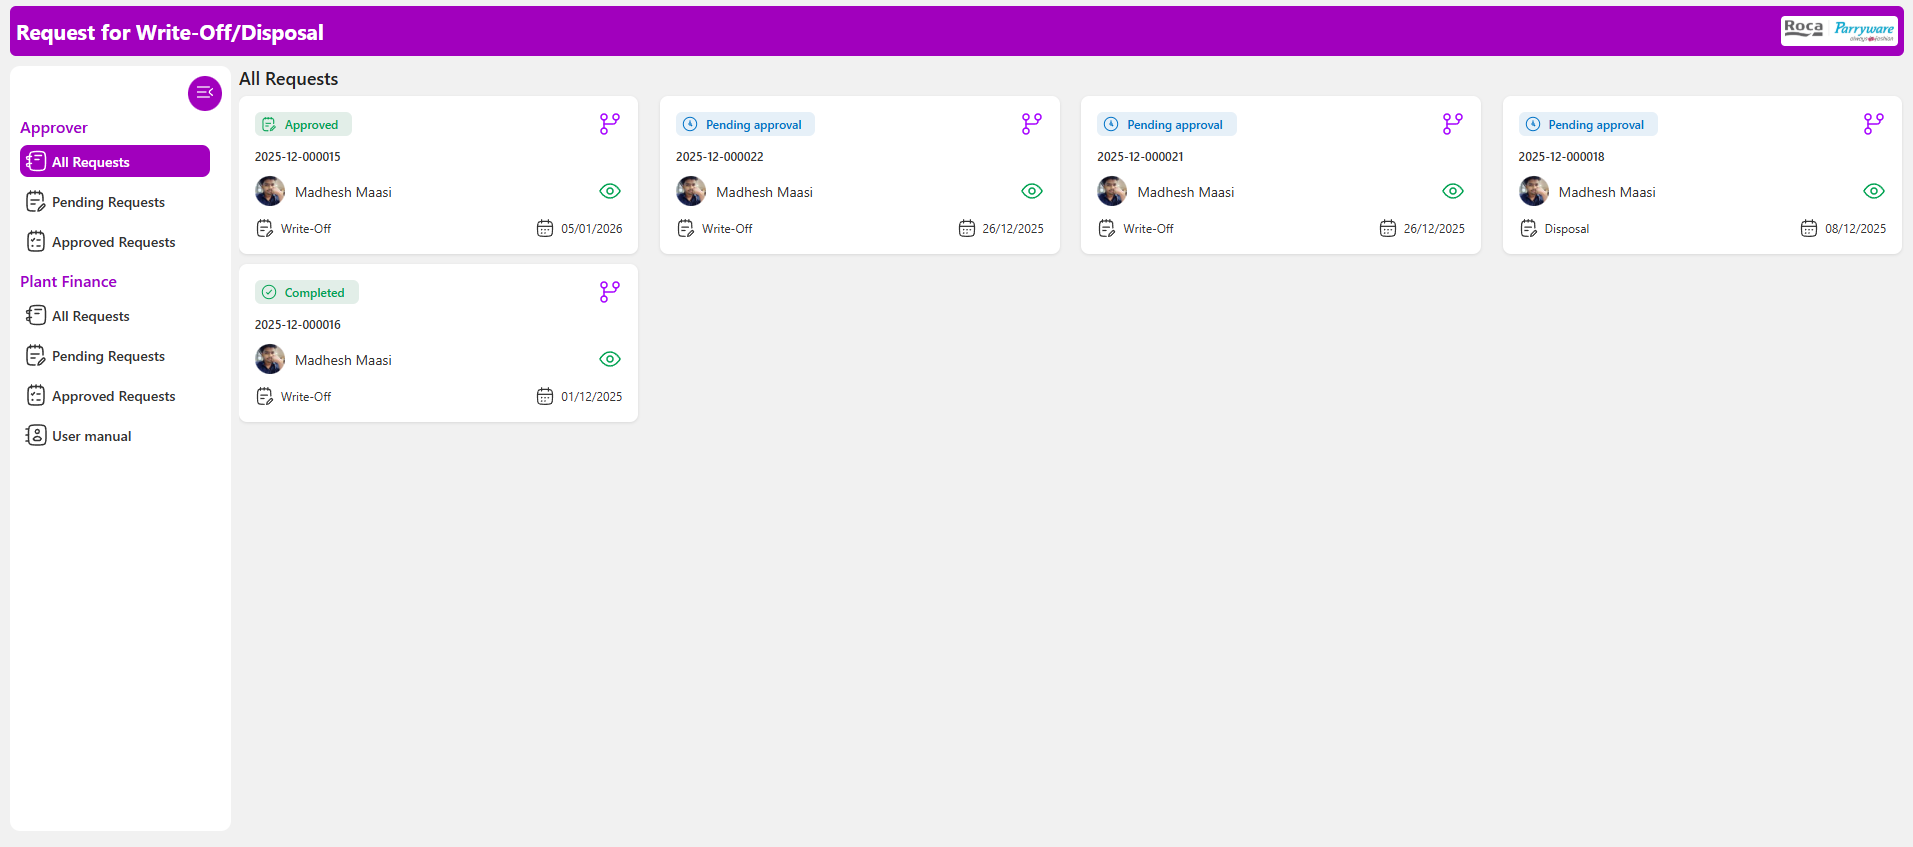This screenshot has height=847, width=1913.
Task: Collapse the sidebar with the purple menu button
Action: [205, 93]
